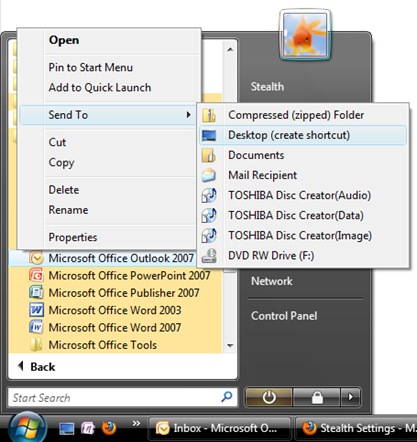
Task: Click Microsoft Office Word 2007 entry
Action: 115,327
